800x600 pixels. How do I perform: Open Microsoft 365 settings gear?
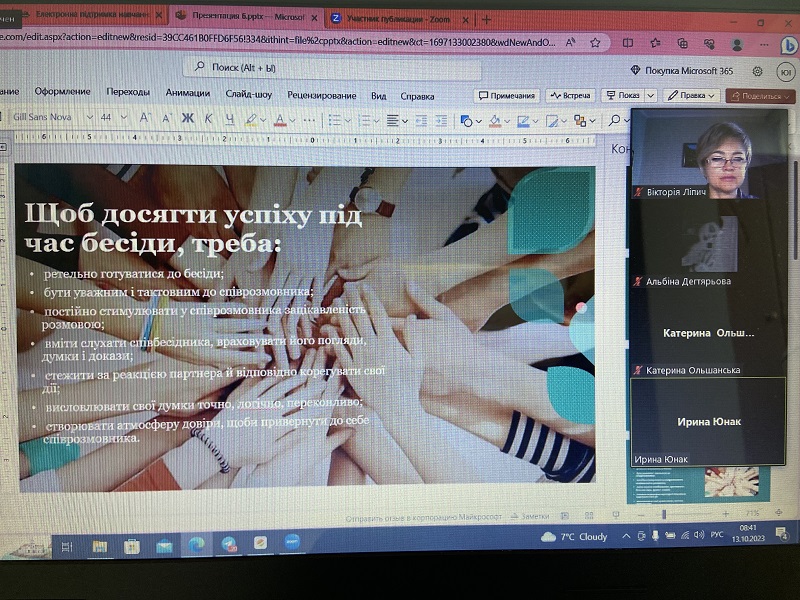[758, 71]
